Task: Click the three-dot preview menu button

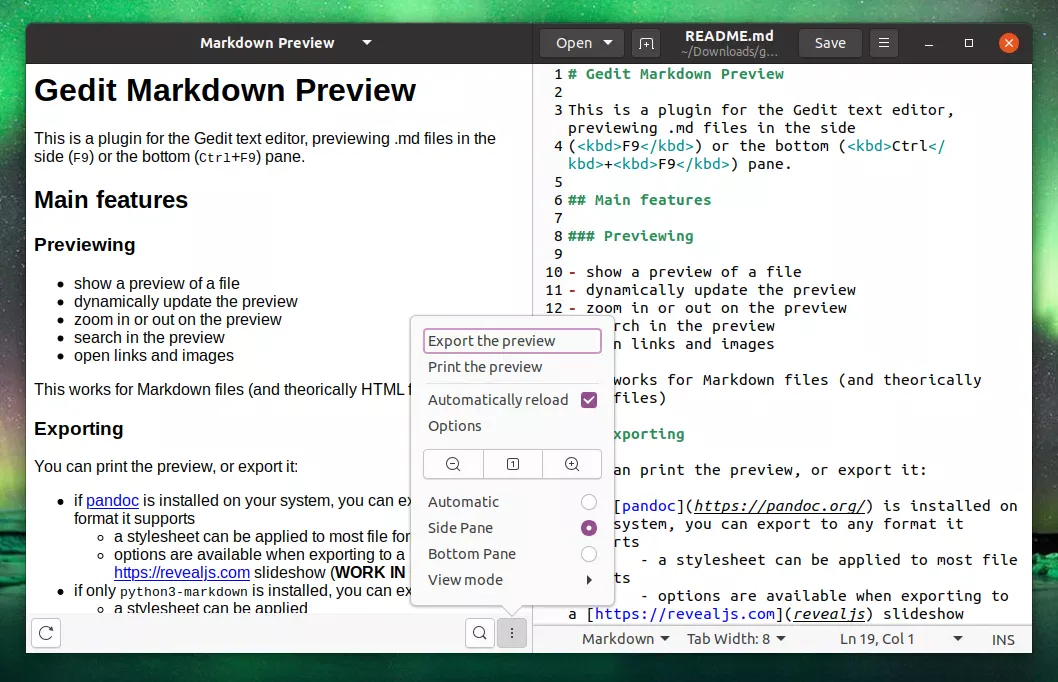Action: pyautogui.click(x=512, y=633)
